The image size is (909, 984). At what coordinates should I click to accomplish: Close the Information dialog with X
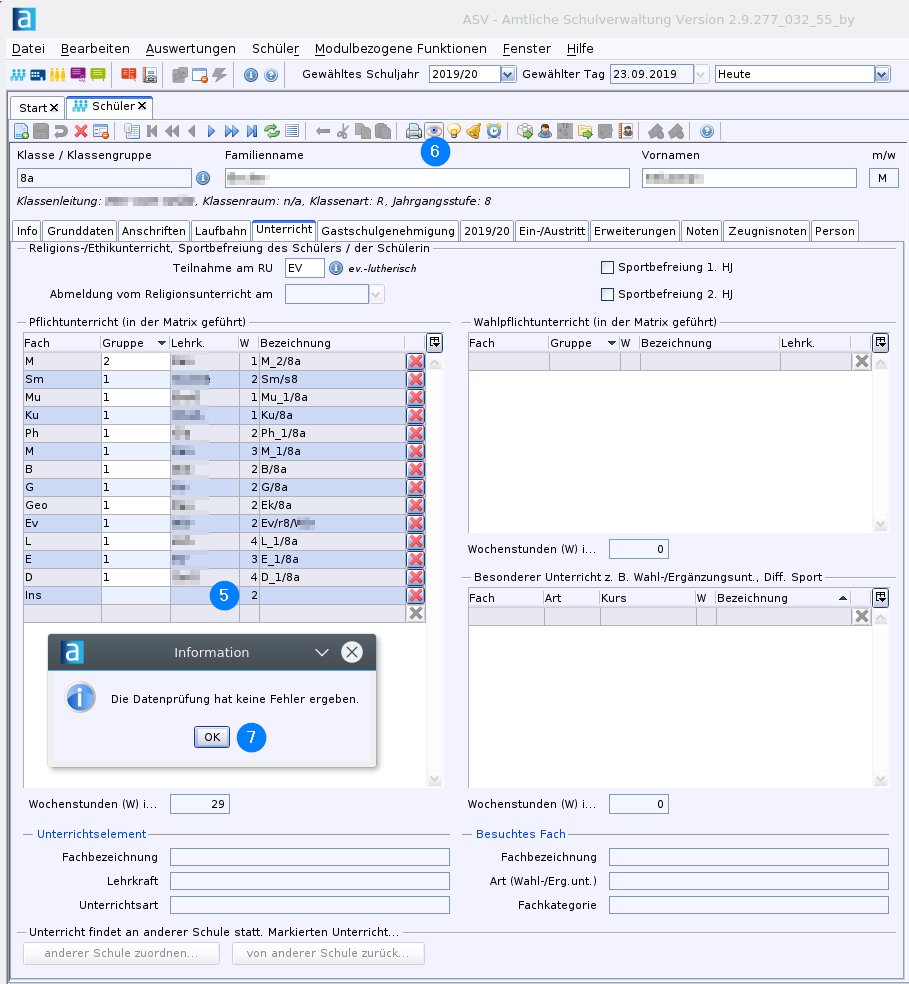click(x=352, y=652)
